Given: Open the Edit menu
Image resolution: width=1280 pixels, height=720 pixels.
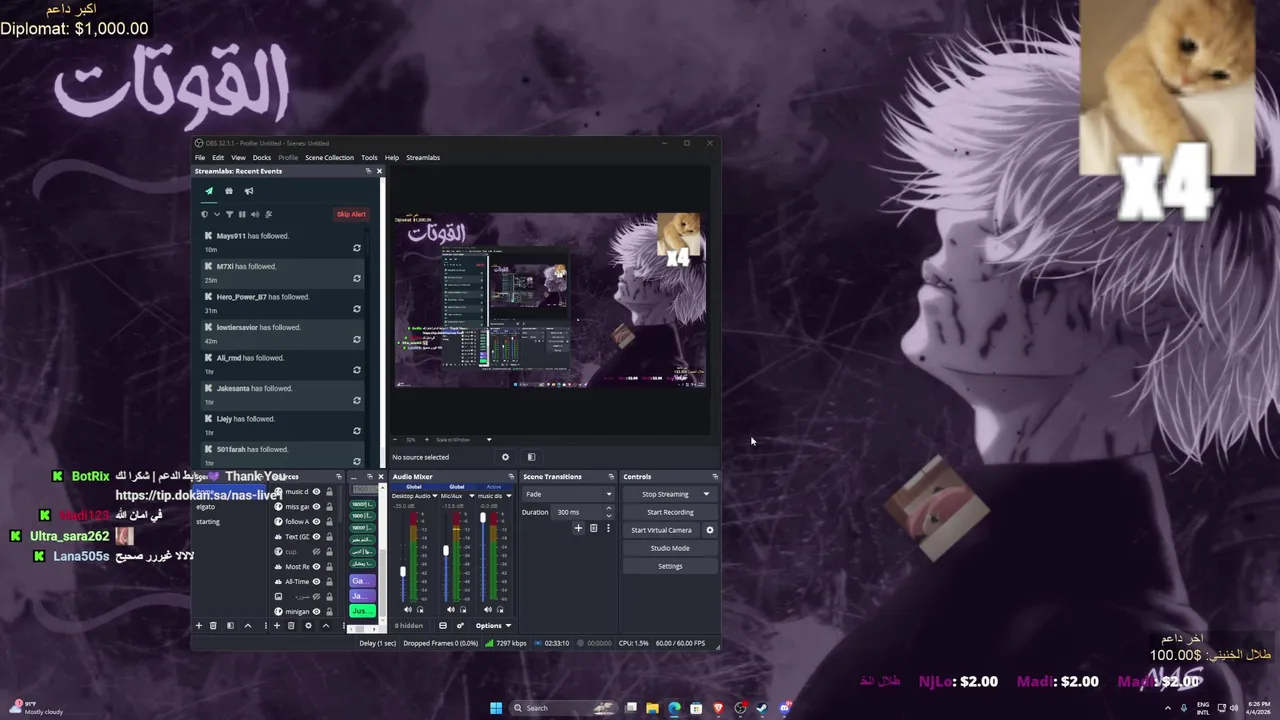Looking at the screenshot, I should pos(218,158).
